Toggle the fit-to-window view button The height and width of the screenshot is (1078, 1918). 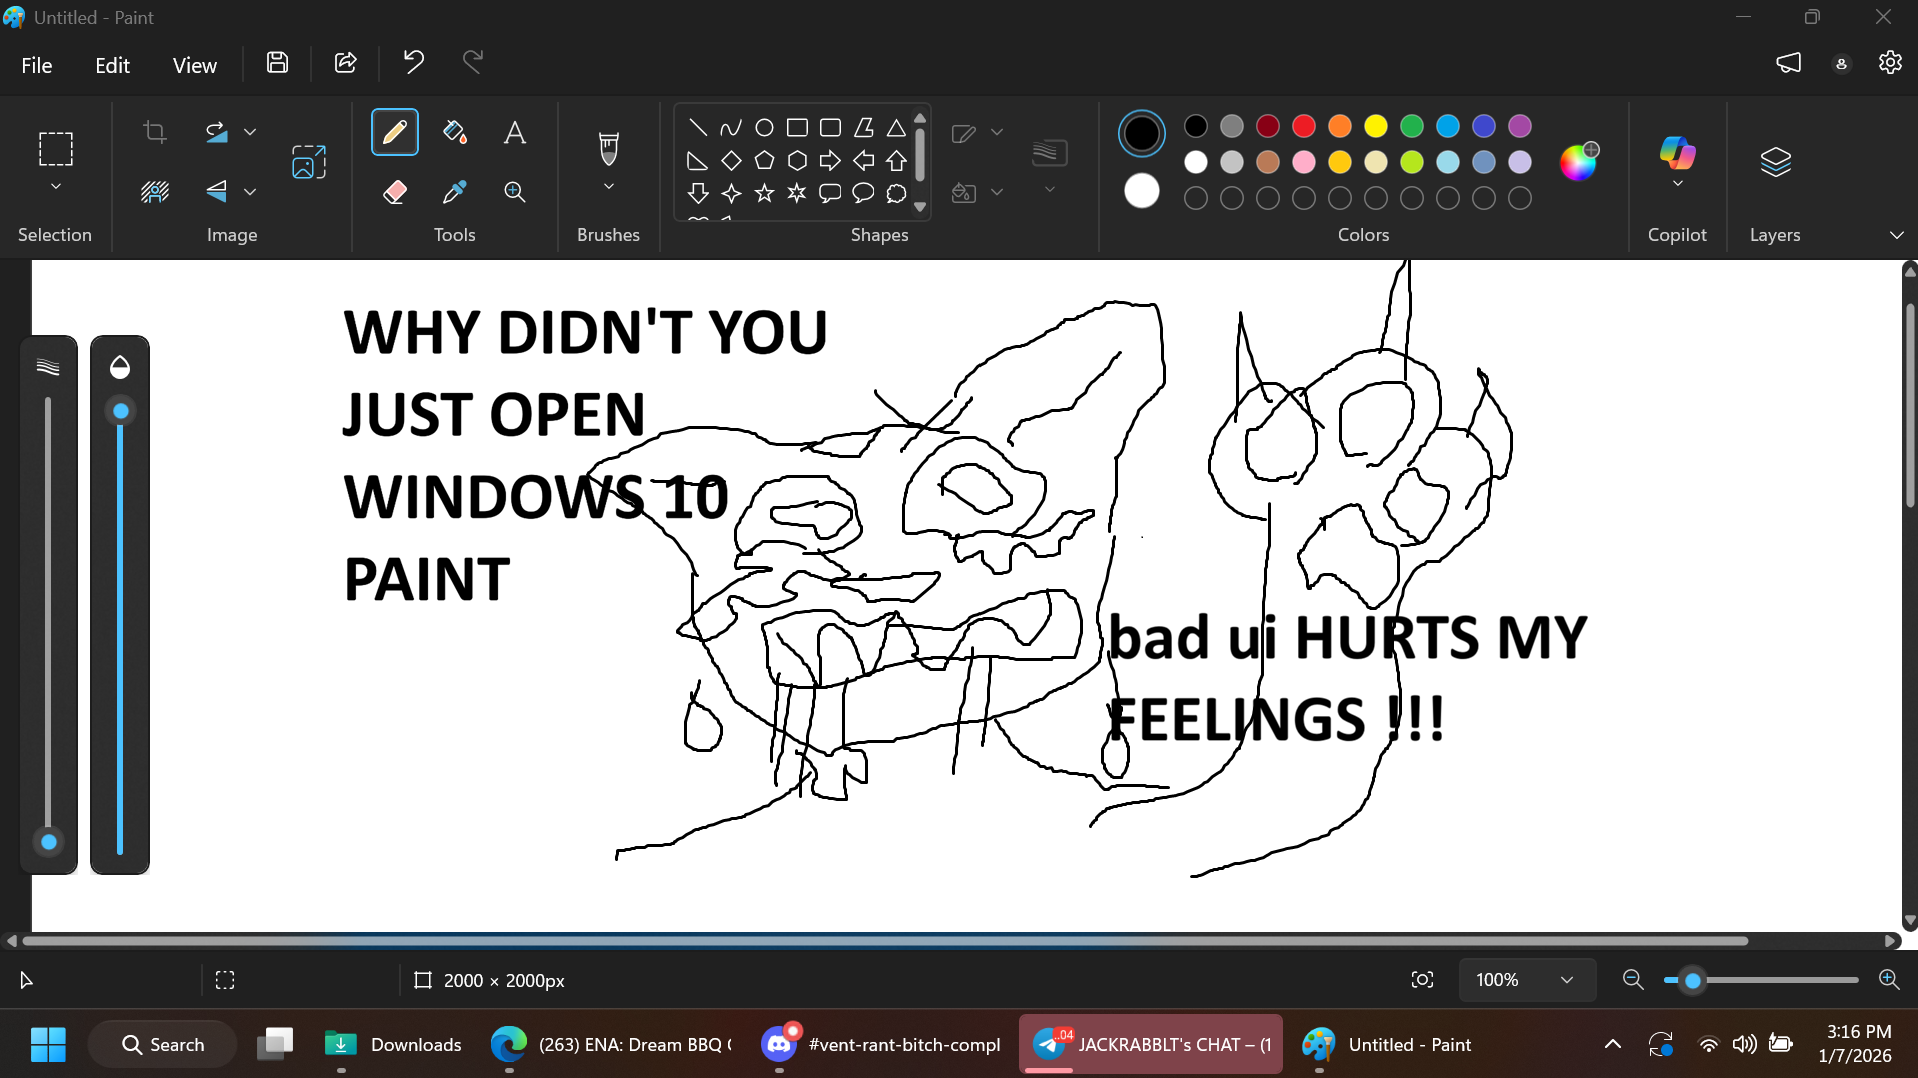(x=1421, y=980)
